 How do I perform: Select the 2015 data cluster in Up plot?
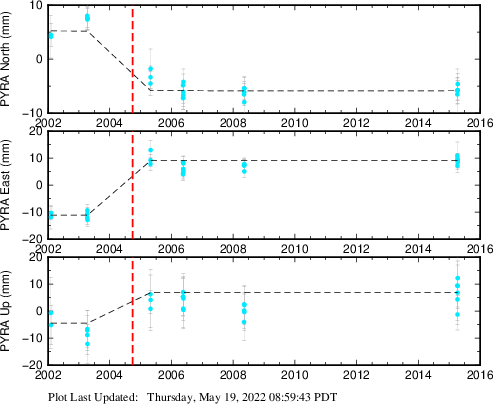click(458, 296)
